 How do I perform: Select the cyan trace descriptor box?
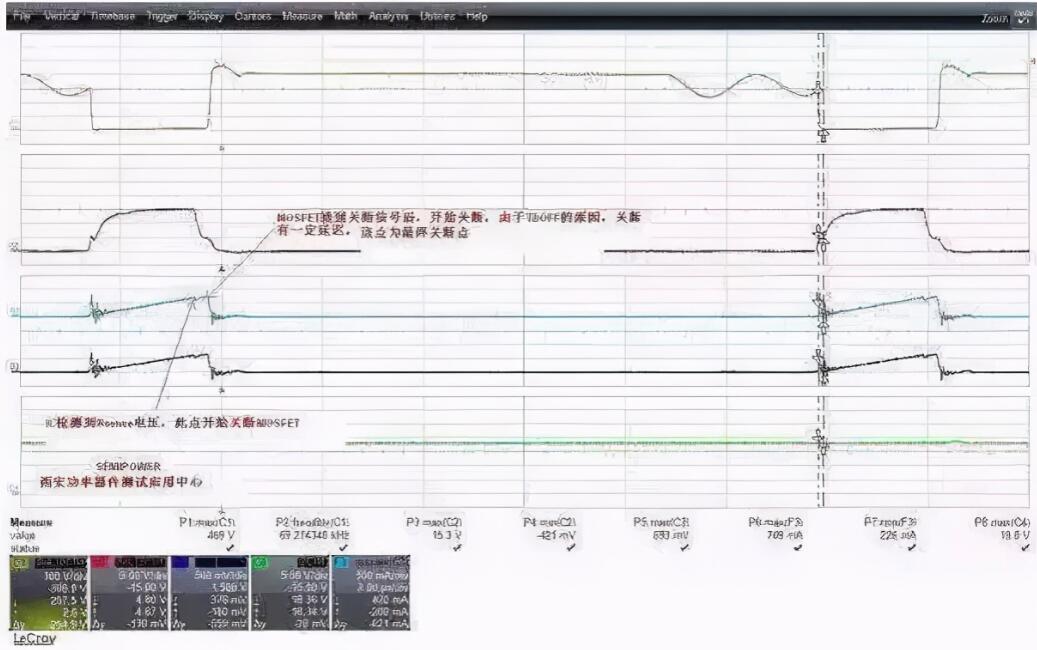pyautogui.click(x=370, y=594)
